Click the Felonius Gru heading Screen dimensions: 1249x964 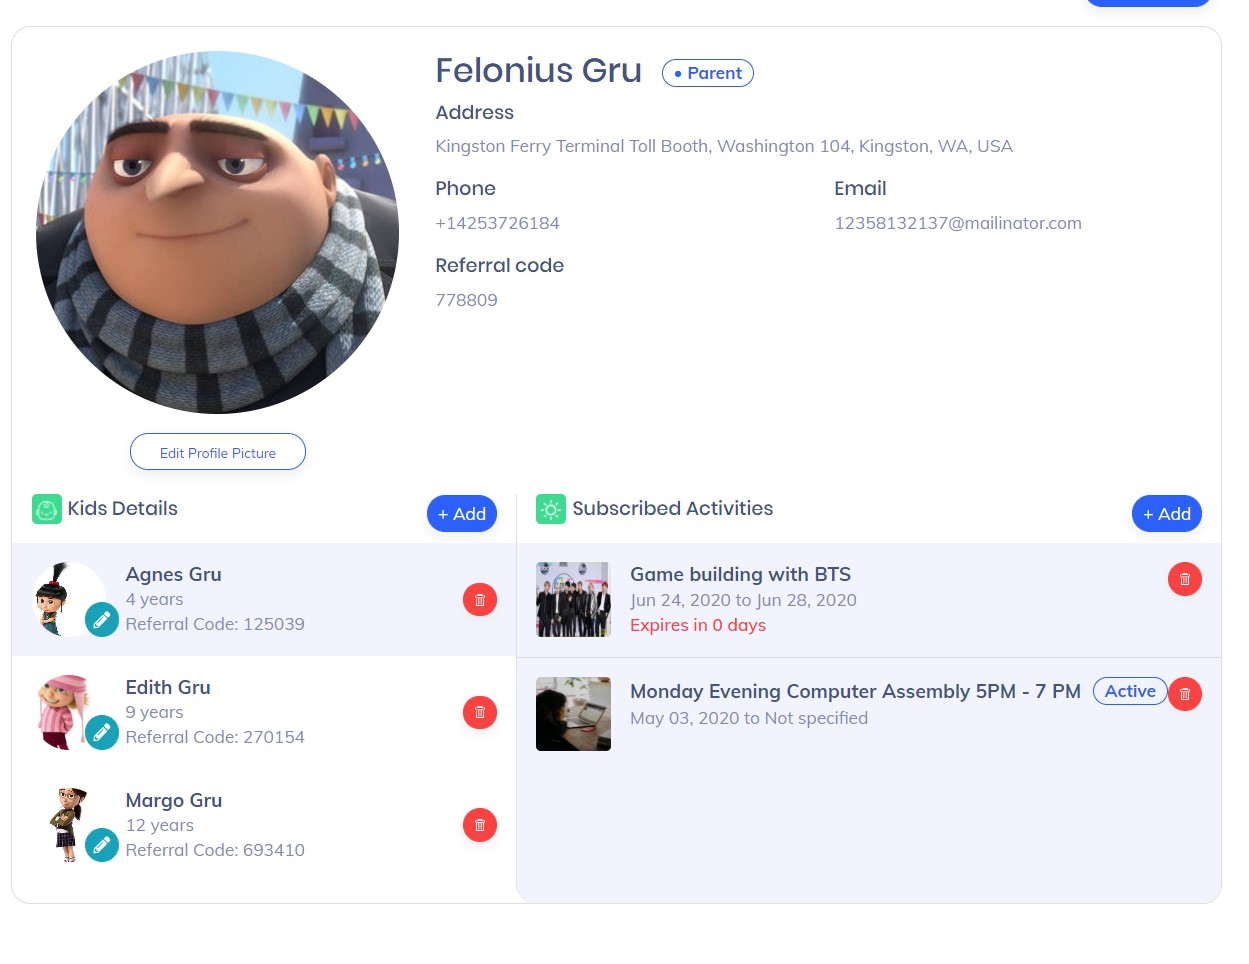click(538, 71)
